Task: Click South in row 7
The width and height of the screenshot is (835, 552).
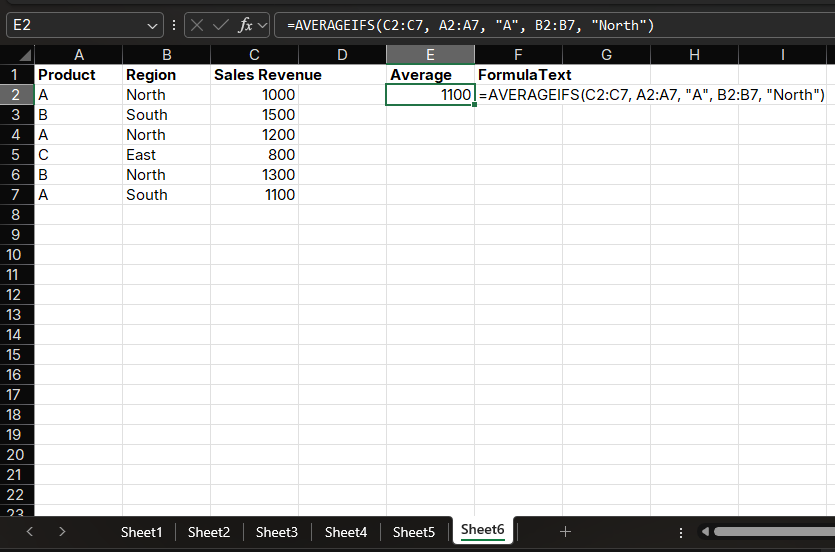Action: (x=167, y=195)
